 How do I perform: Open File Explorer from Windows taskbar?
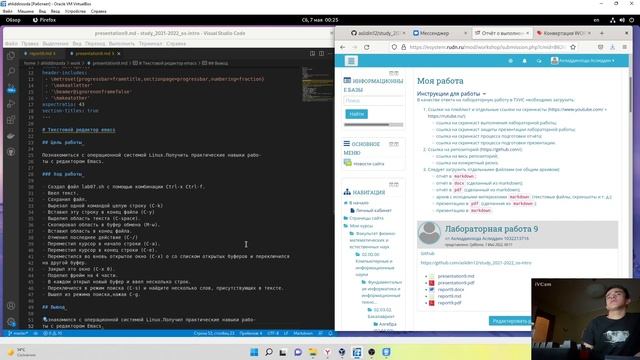tap(313, 352)
